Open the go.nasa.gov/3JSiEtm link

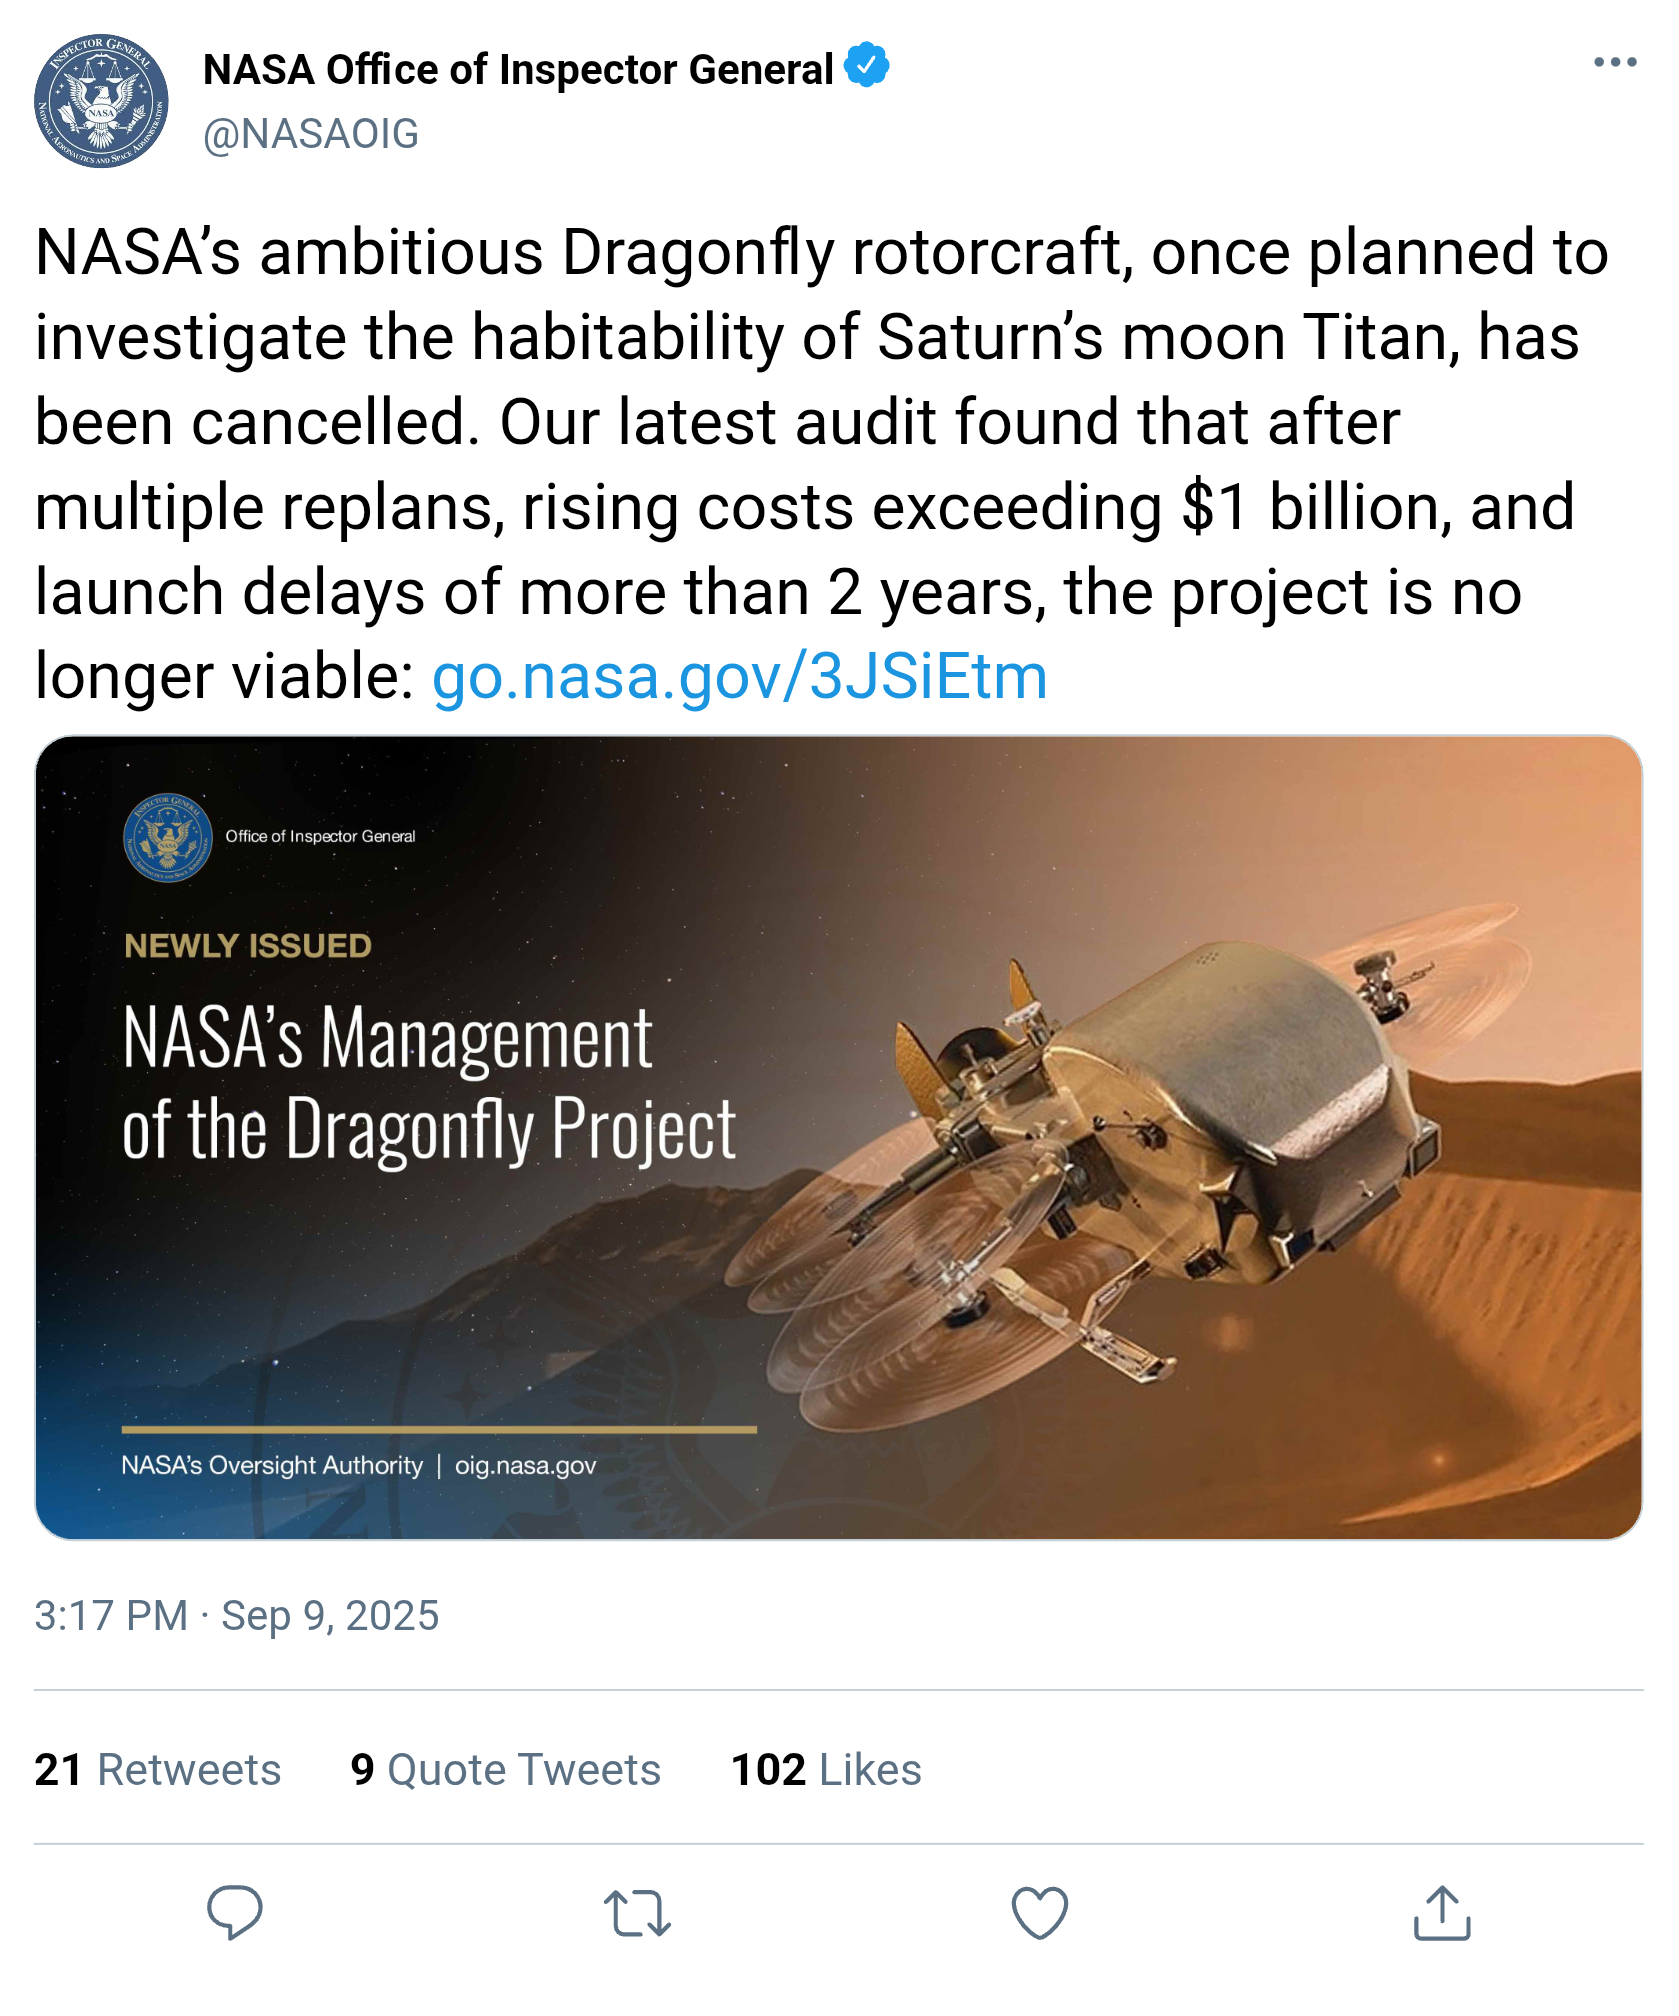[x=739, y=677]
